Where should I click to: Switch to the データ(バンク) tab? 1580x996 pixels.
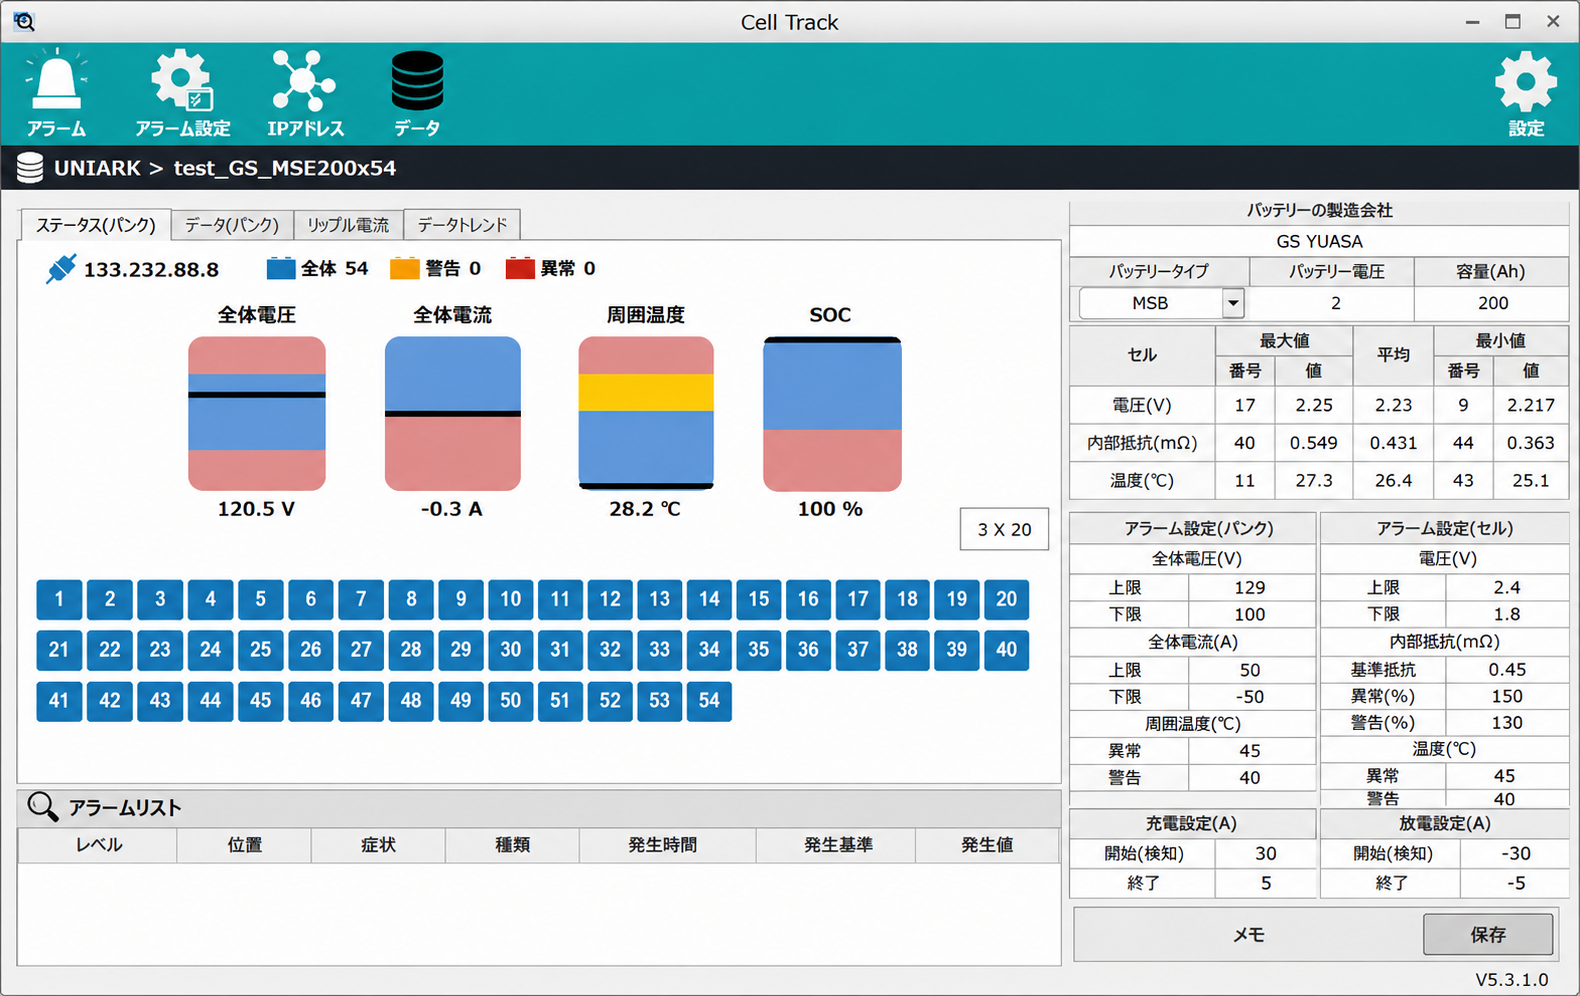tap(232, 224)
